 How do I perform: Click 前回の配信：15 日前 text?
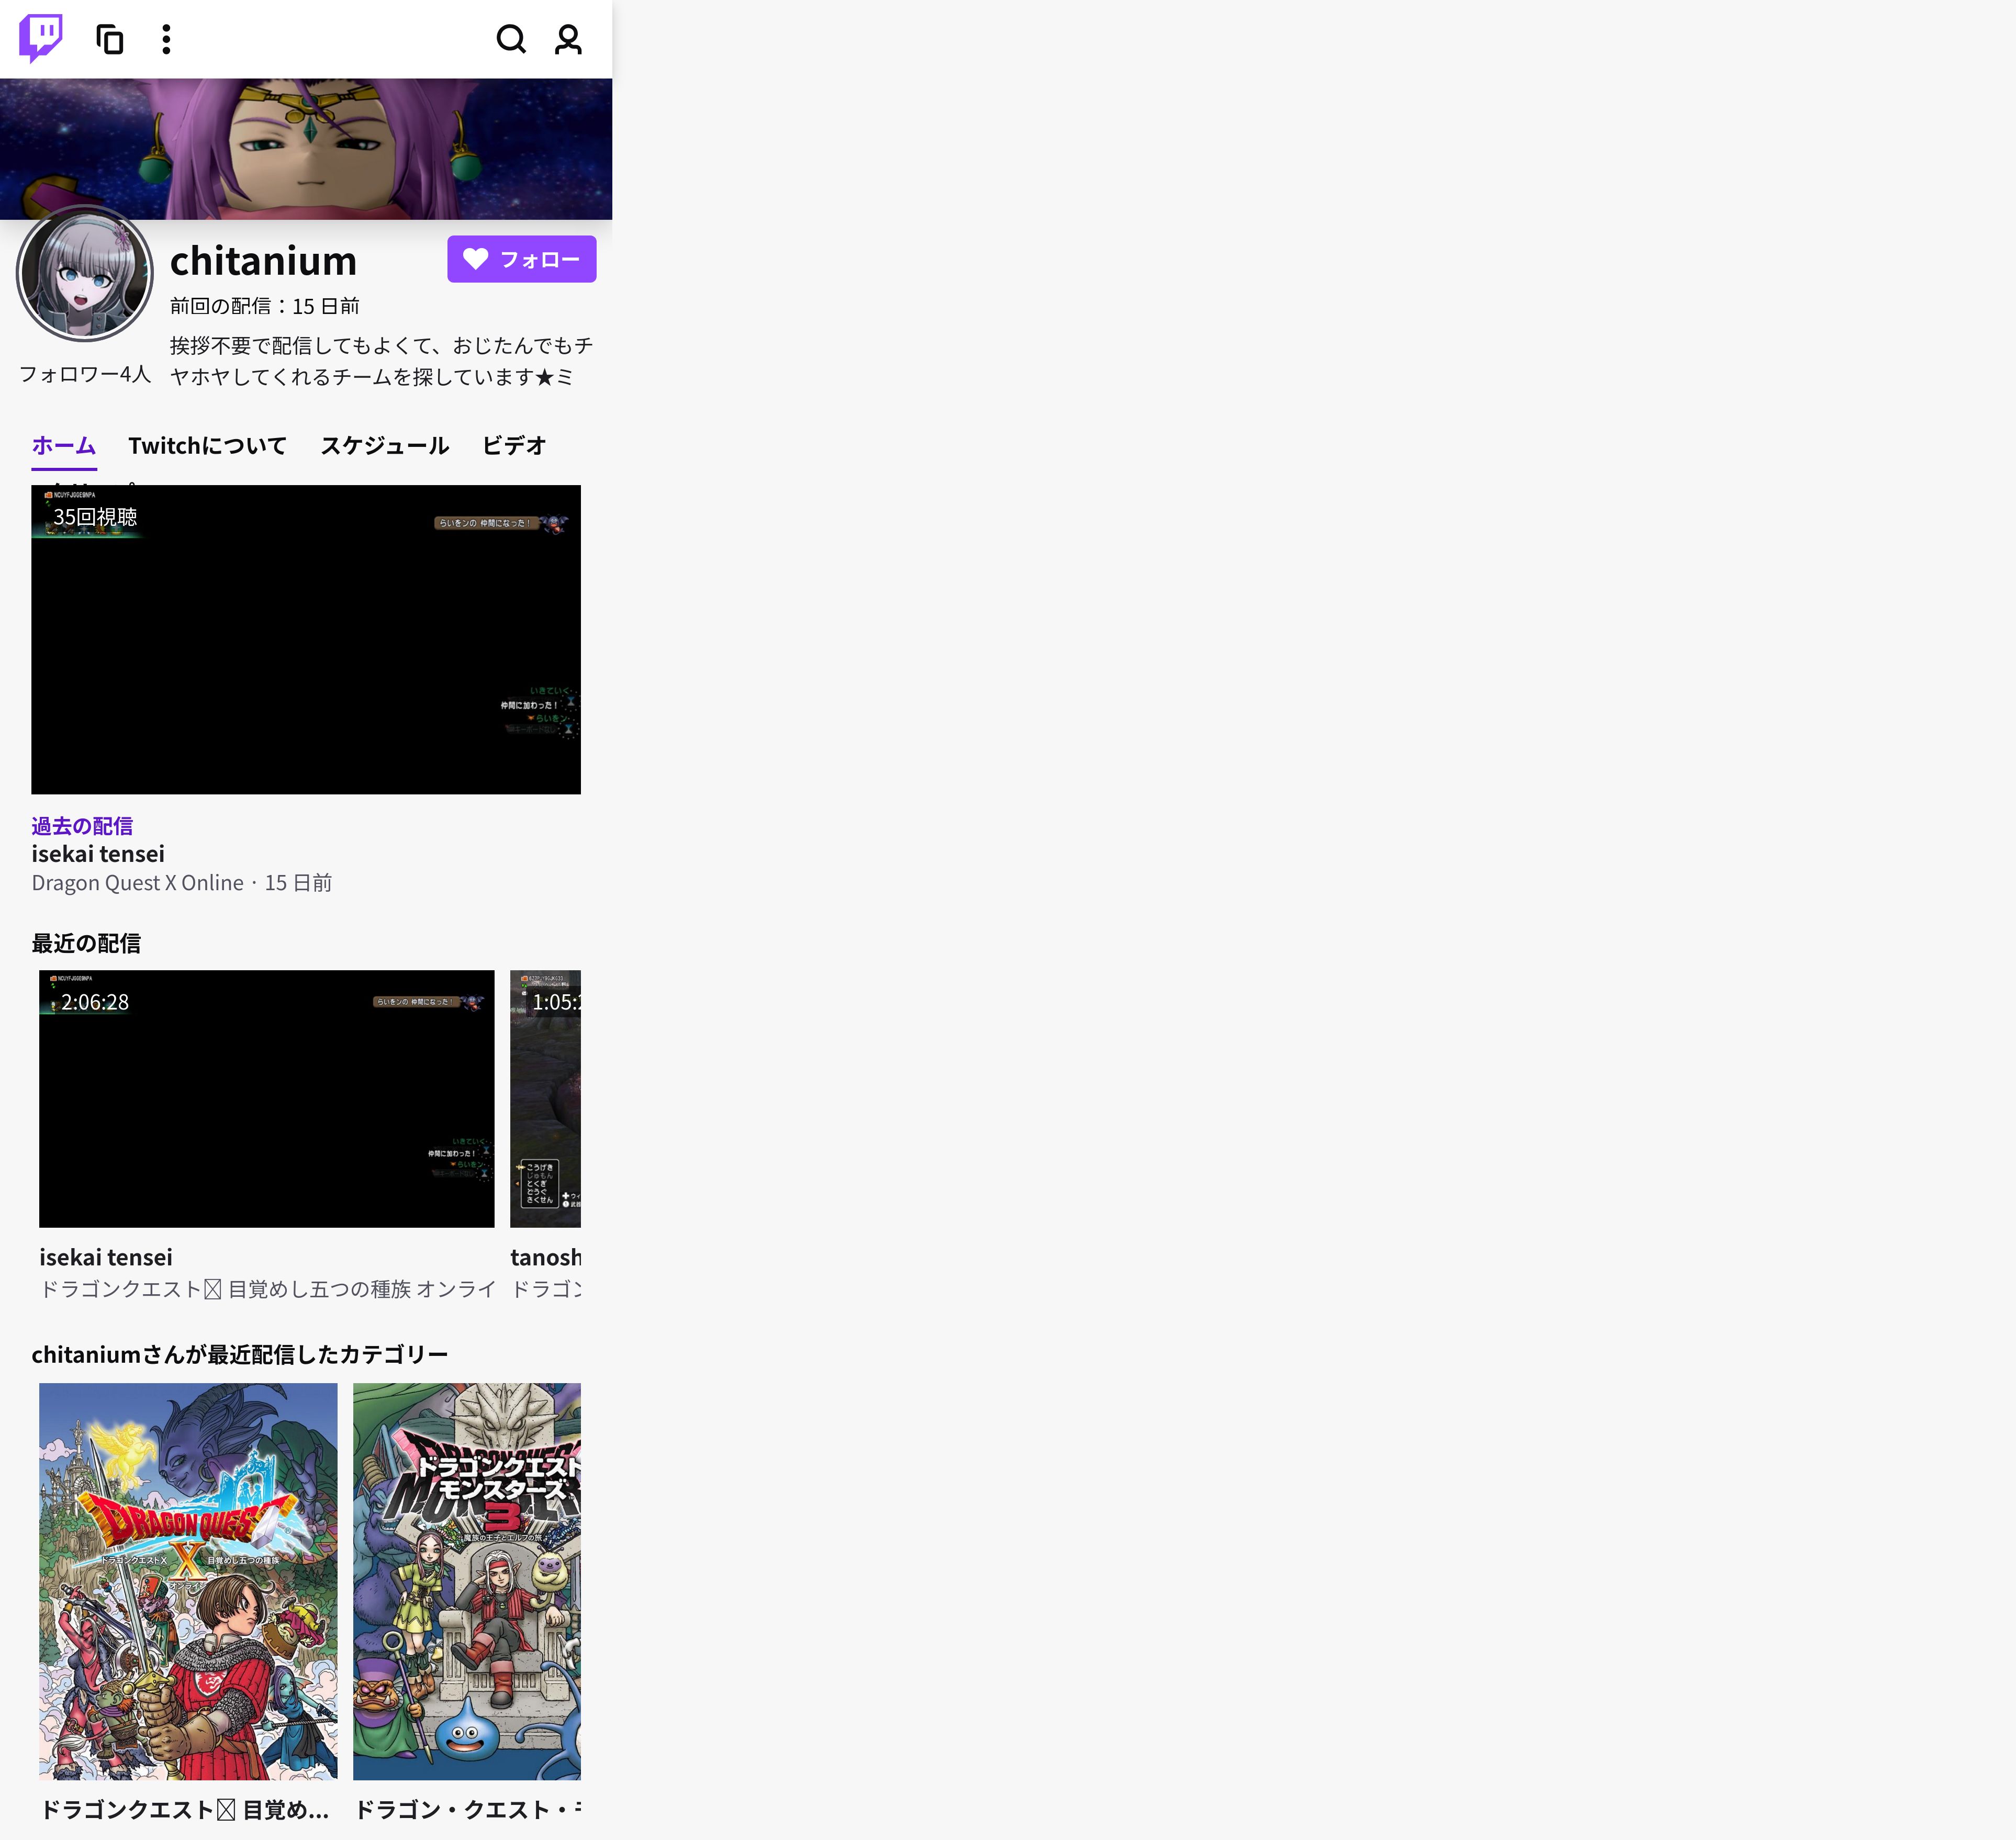[x=264, y=306]
